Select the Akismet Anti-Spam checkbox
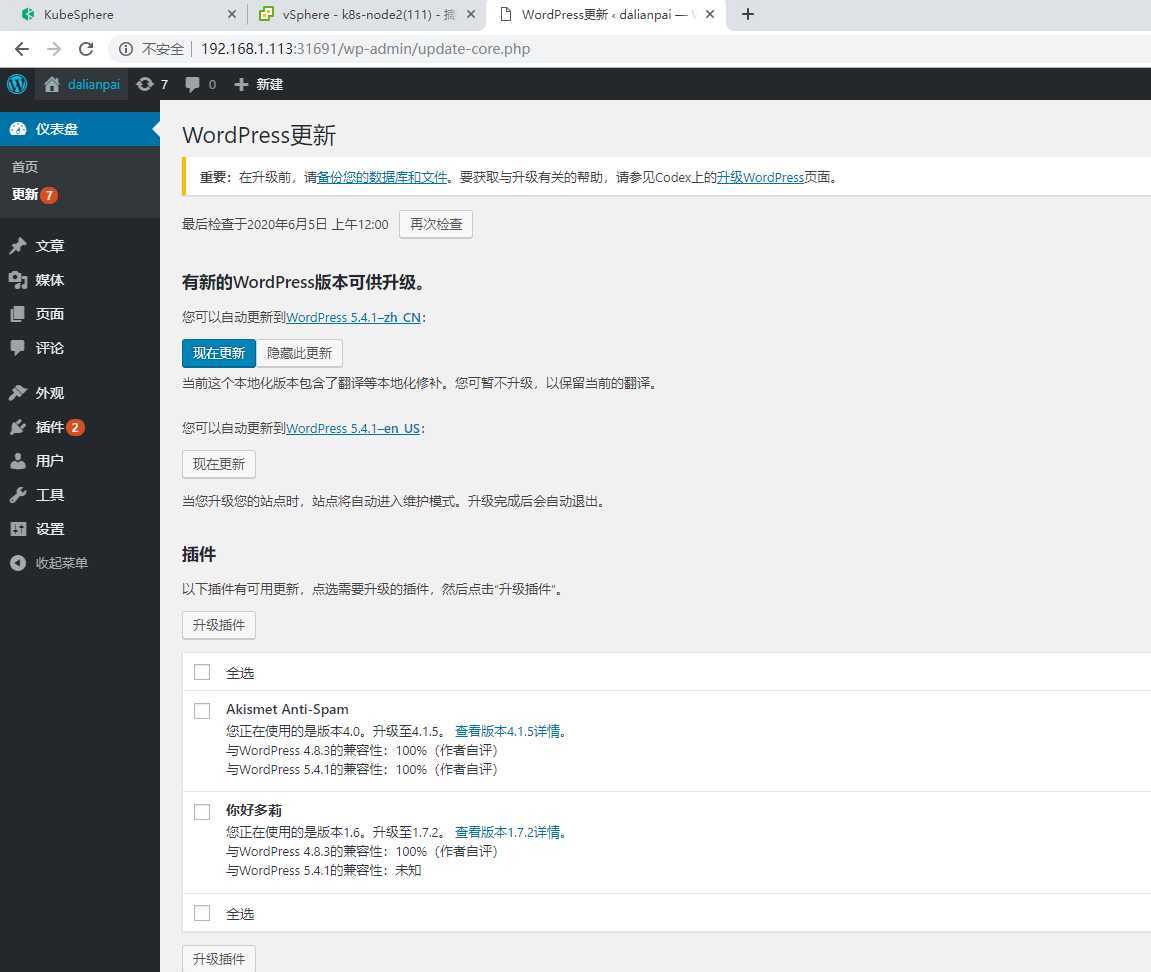Screen dimensions: 1151x972 (202, 711)
